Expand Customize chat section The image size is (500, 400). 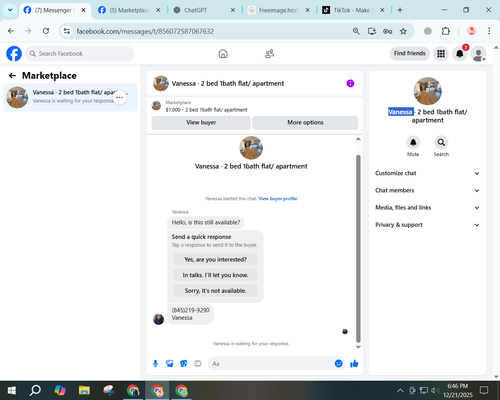pyautogui.click(x=428, y=173)
